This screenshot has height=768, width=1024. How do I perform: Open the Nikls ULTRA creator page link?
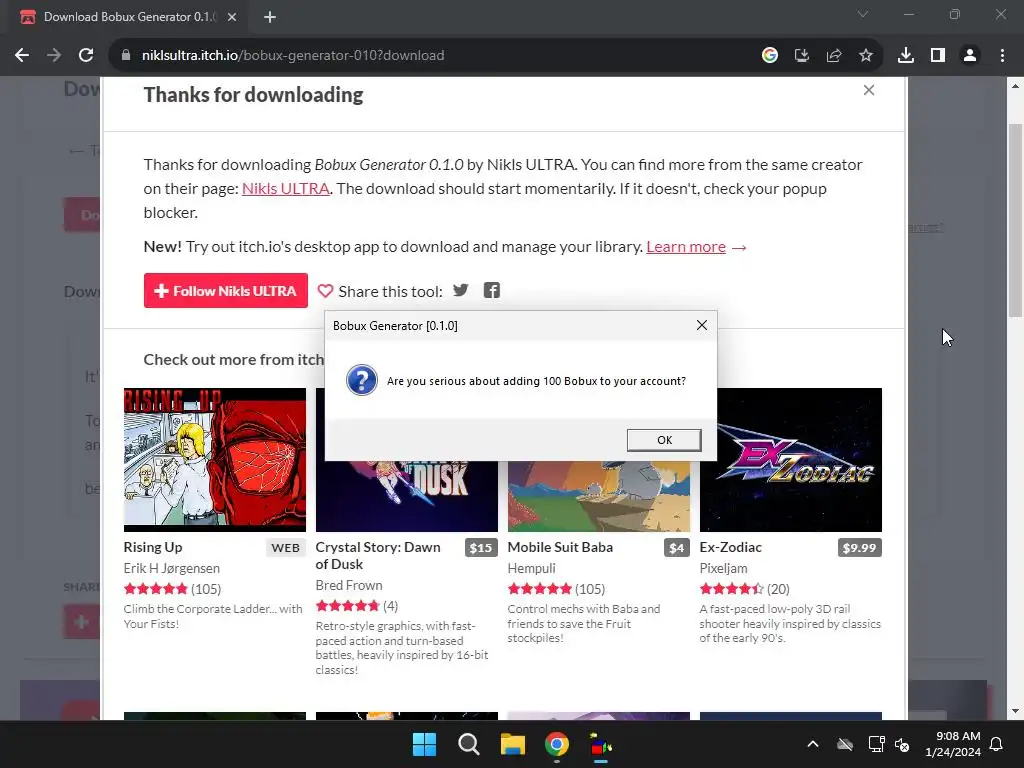[x=285, y=189]
